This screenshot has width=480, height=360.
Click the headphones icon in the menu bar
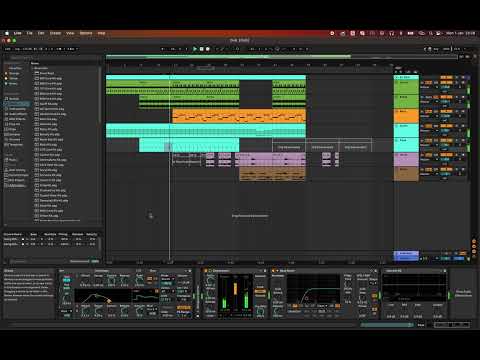coord(392,33)
